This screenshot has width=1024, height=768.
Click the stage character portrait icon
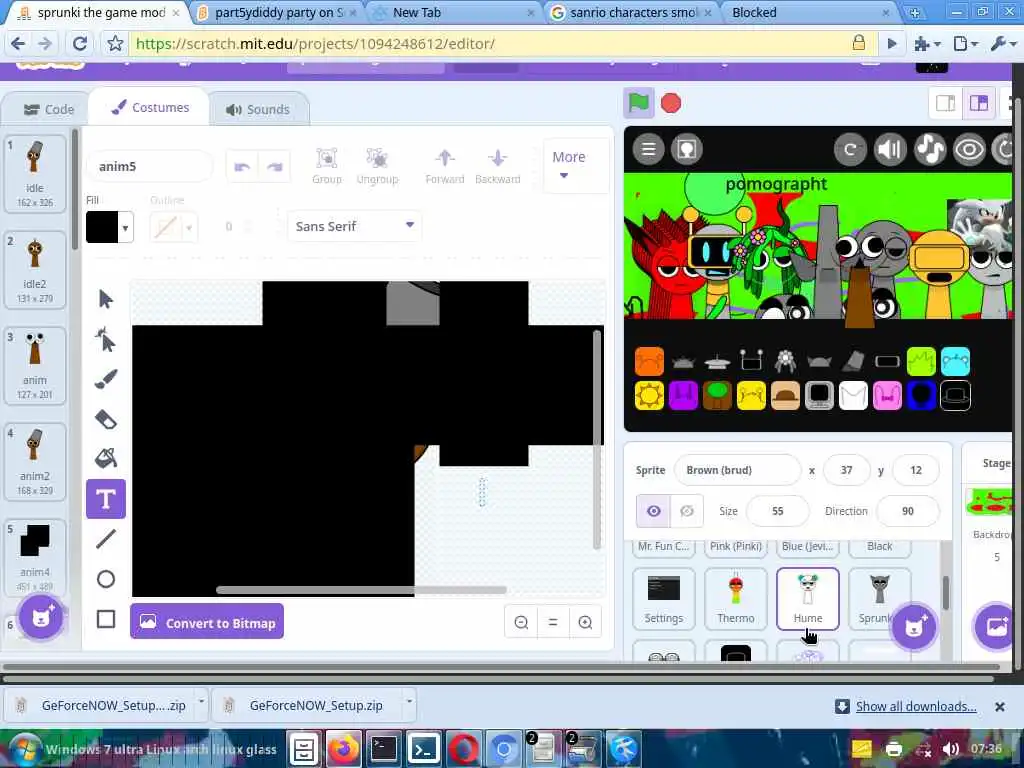[x=686, y=149]
